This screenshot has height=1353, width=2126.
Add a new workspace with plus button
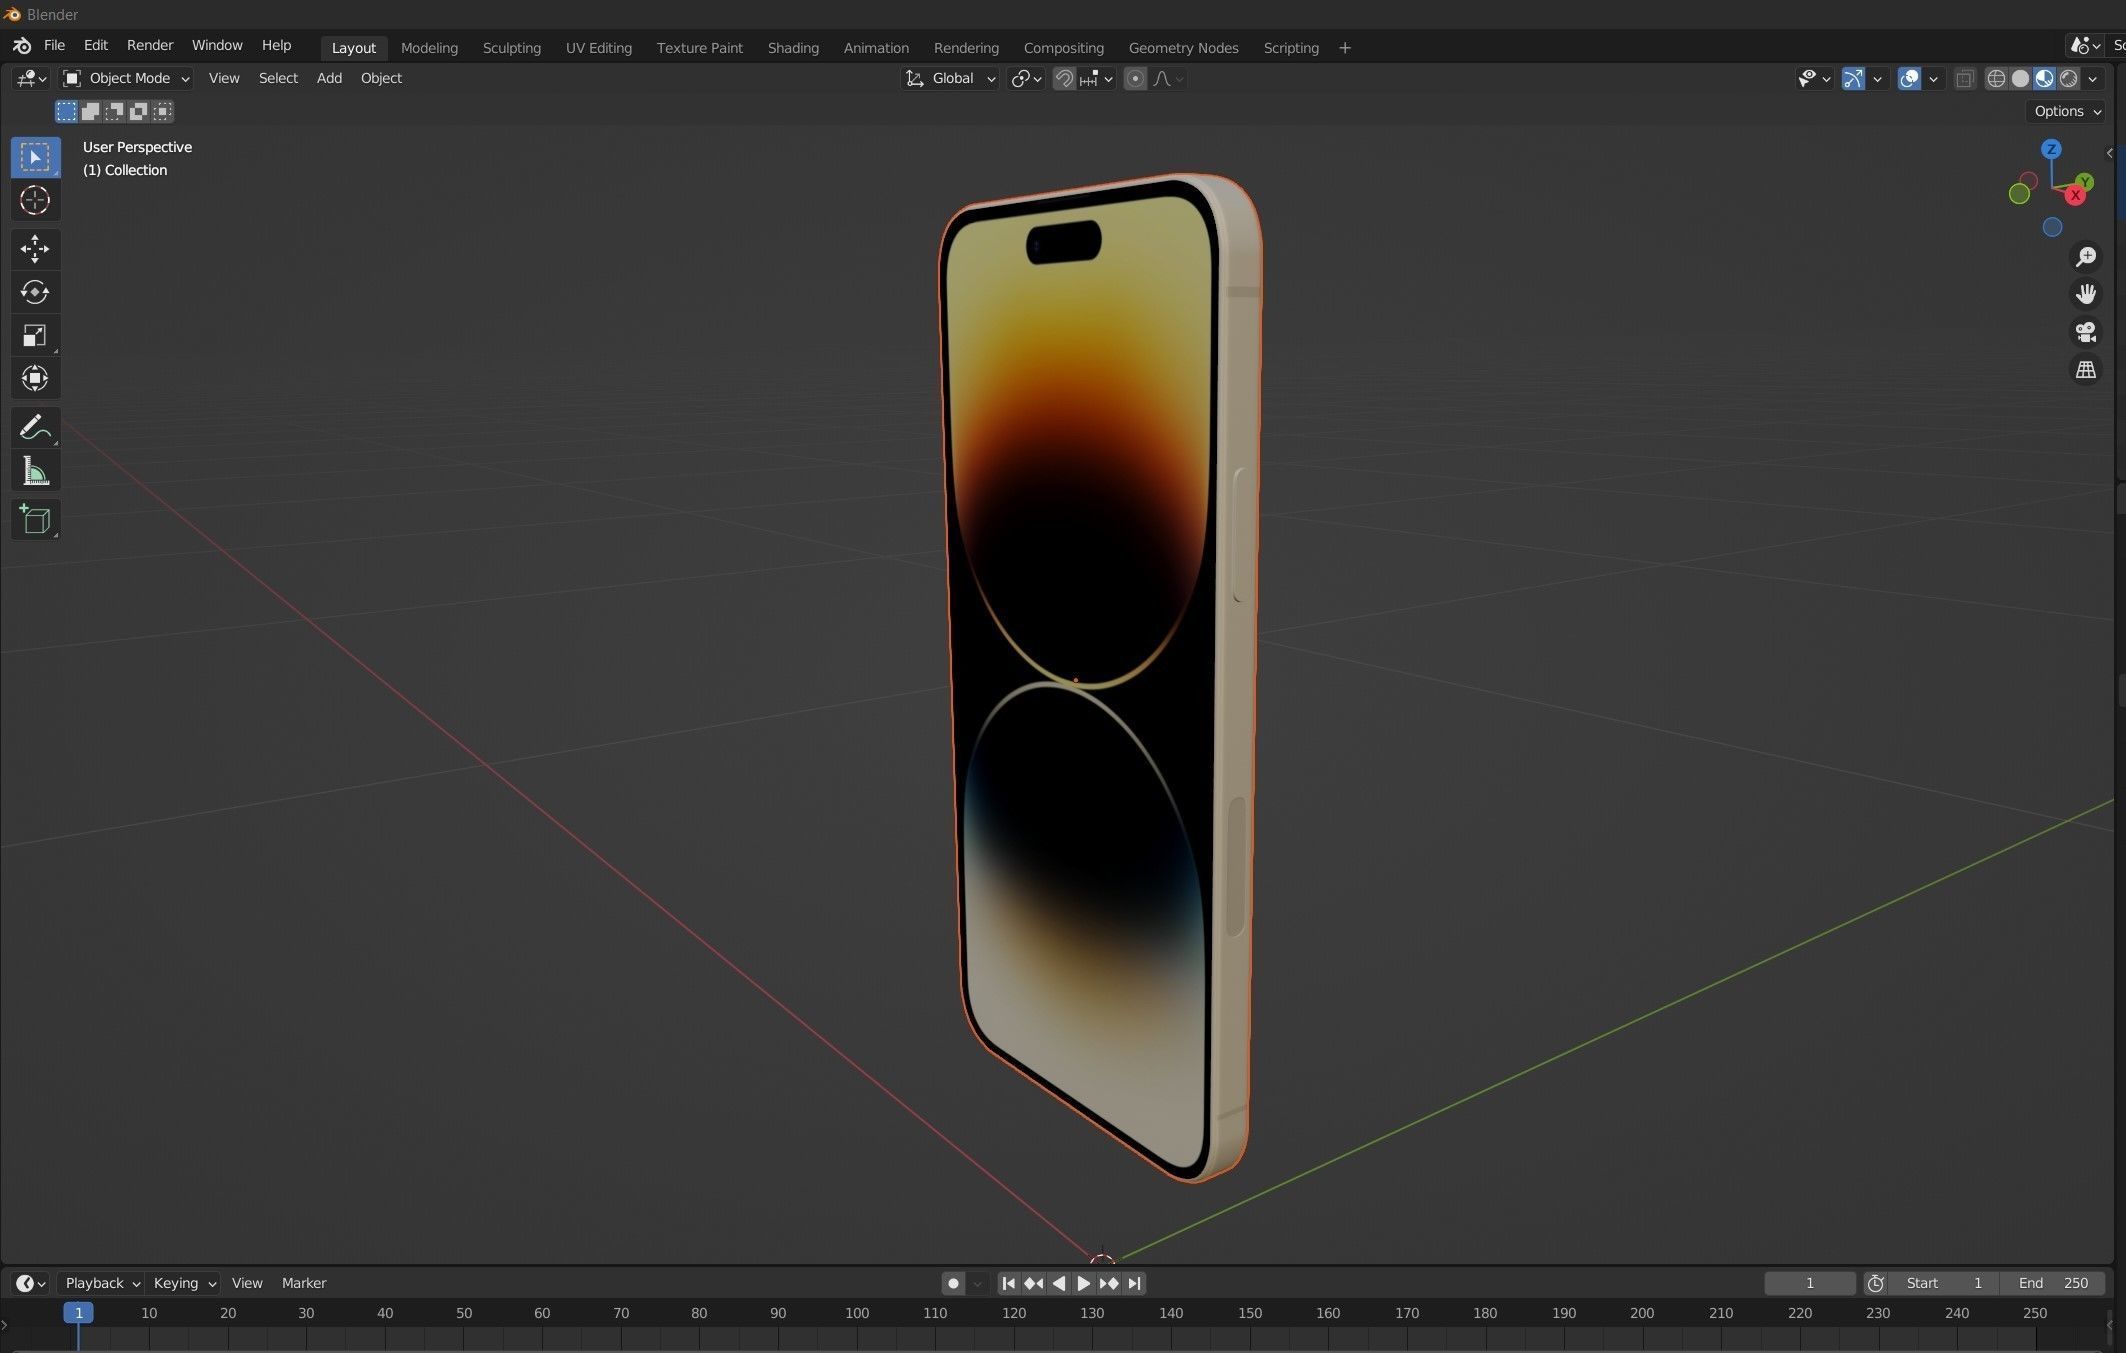[x=1345, y=48]
